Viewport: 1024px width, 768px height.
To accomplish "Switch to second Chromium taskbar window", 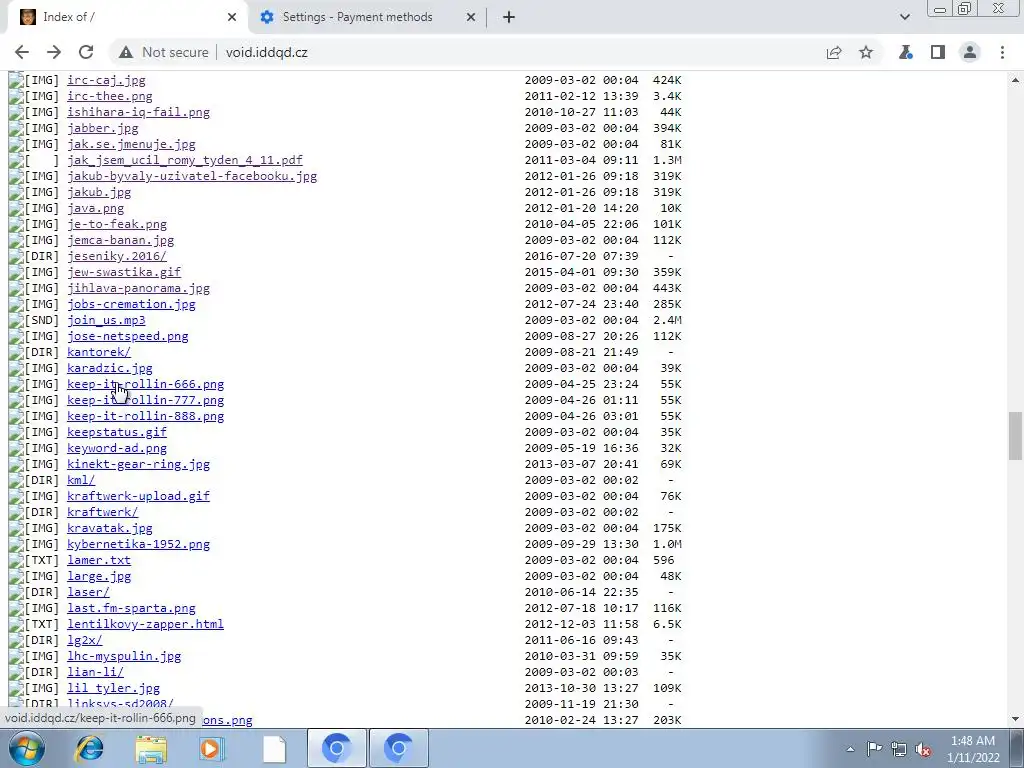I will (x=399, y=748).
